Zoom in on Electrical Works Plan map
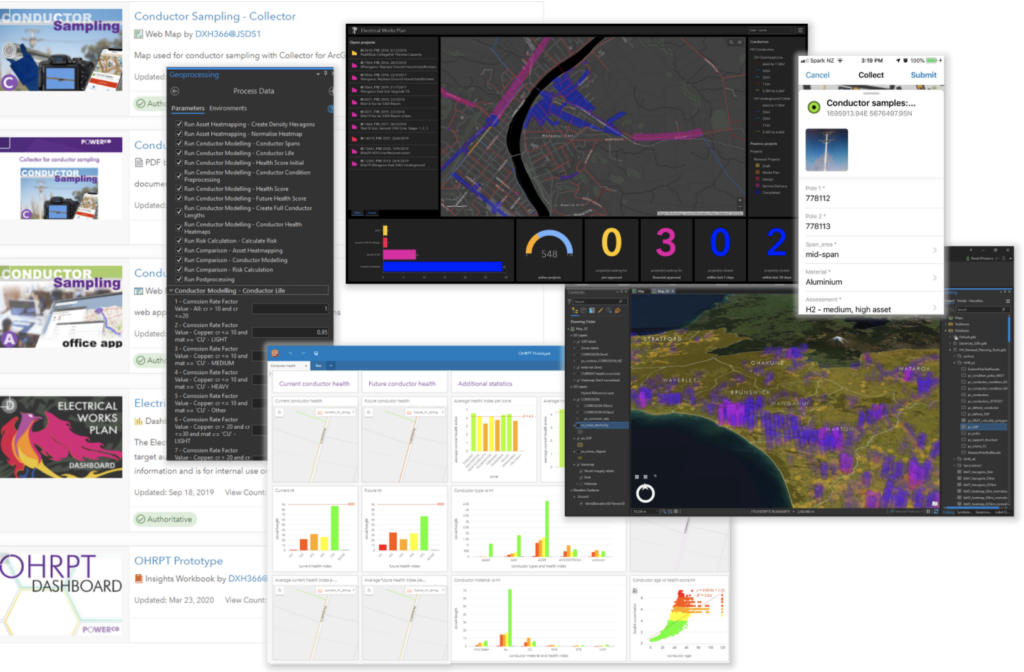The width and height of the screenshot is (1024, 672). pos(740,200)
